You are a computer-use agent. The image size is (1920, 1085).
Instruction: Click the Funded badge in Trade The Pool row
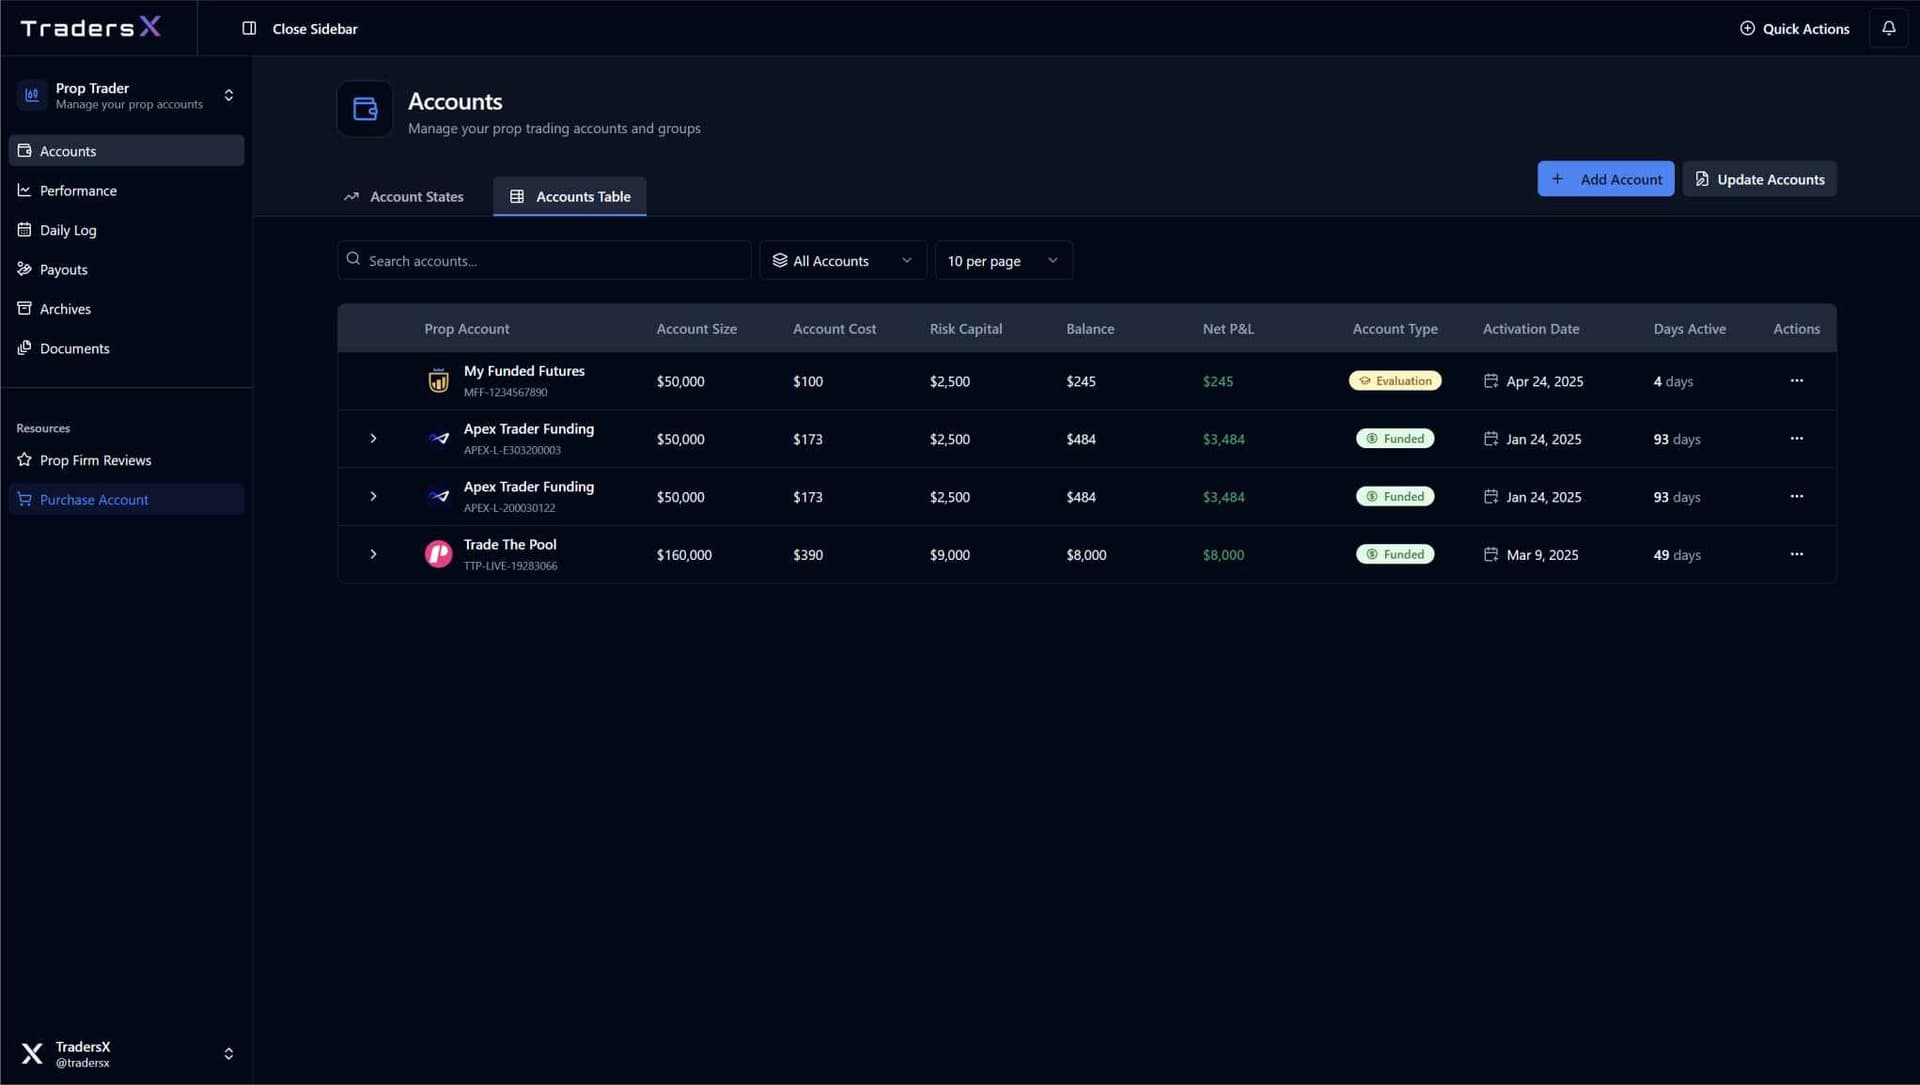tap(1395, 554)
